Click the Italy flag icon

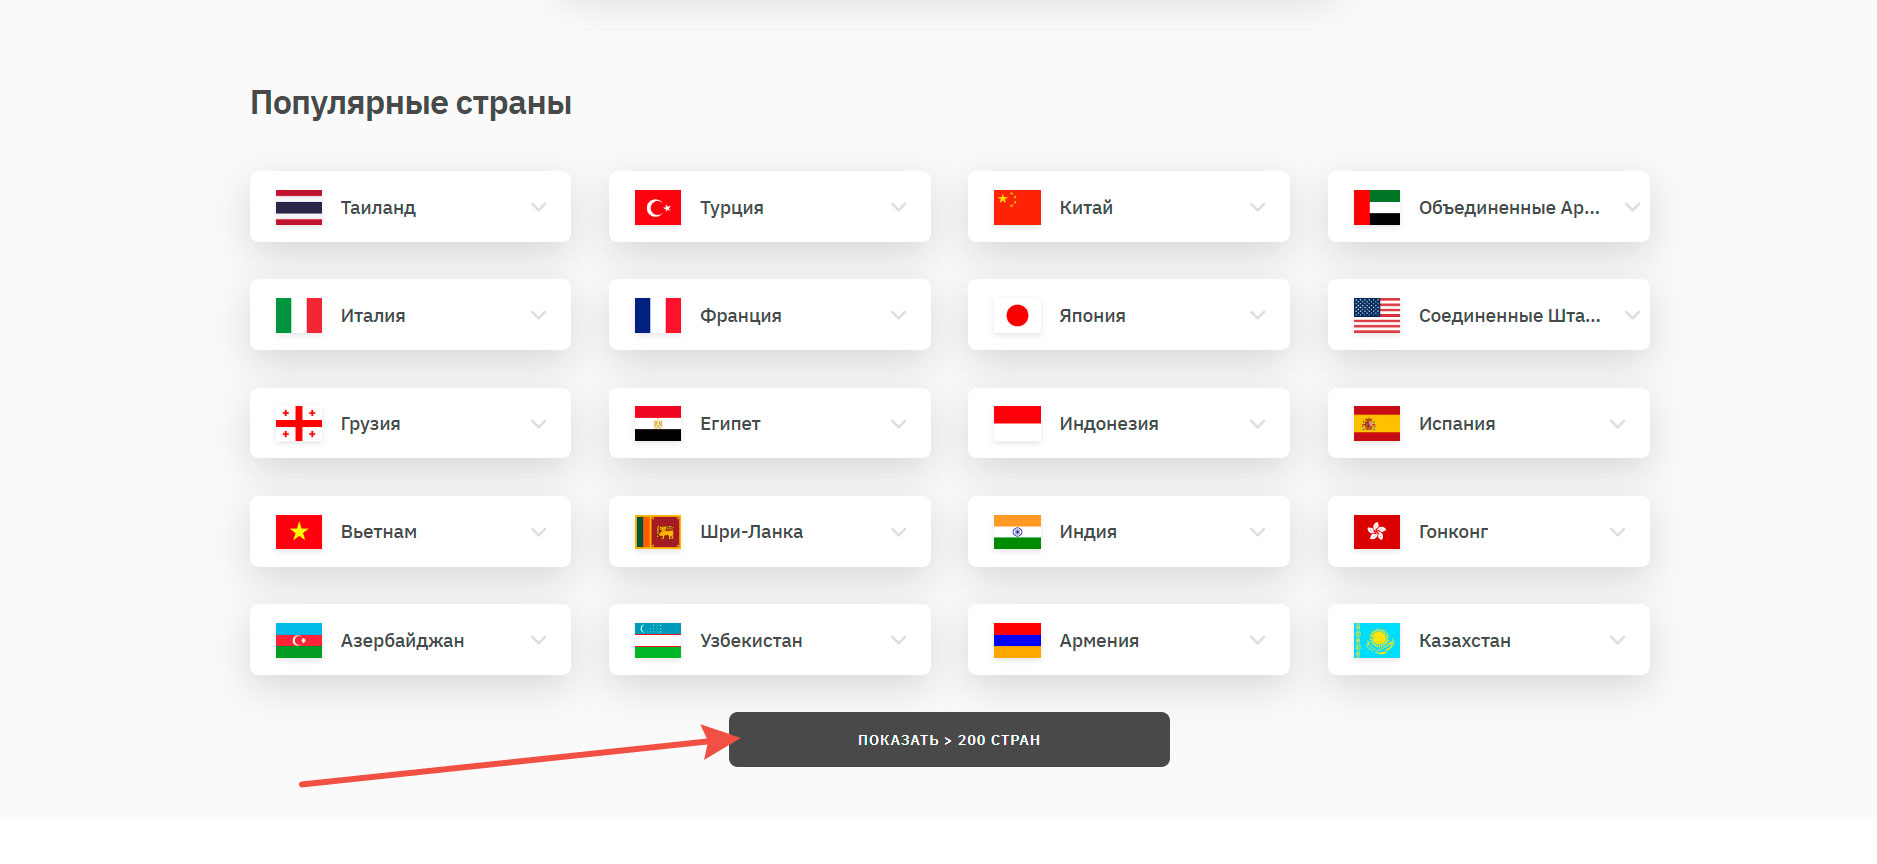click(x=299, y=315)
